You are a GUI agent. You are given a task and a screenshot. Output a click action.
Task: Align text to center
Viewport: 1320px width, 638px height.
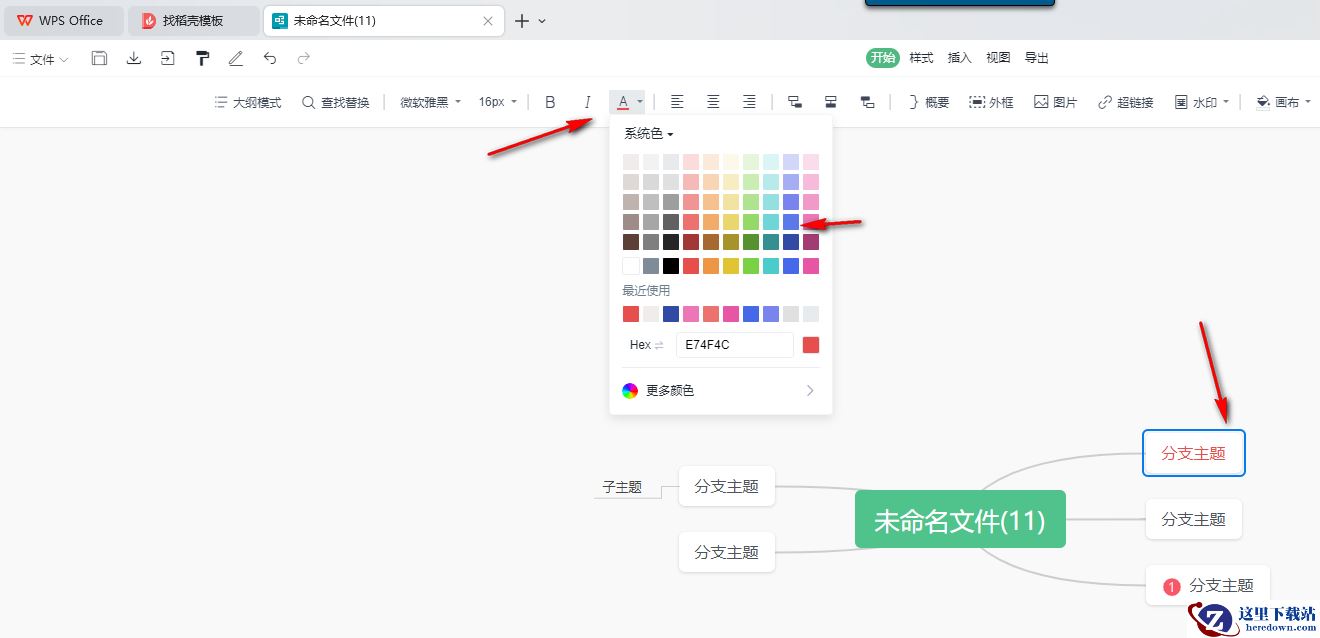click(x=713, y=102)
